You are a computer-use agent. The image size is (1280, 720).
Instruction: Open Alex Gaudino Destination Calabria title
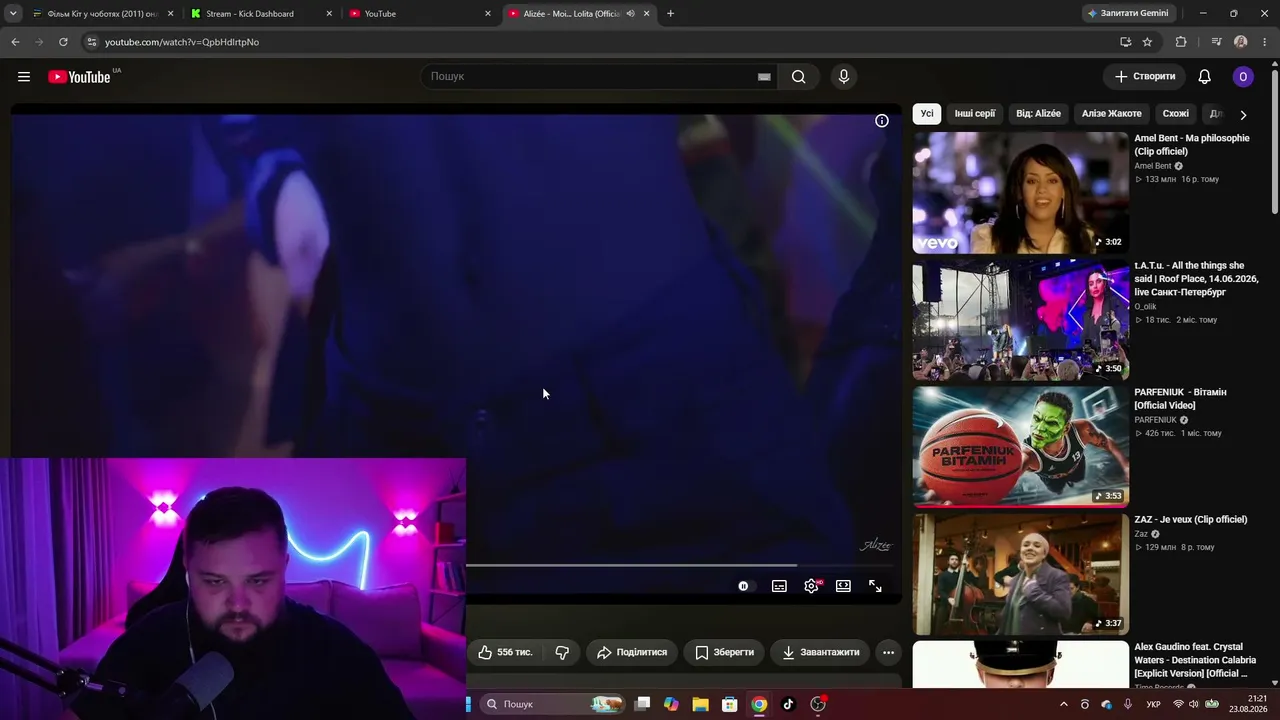tap(1196, 660)
